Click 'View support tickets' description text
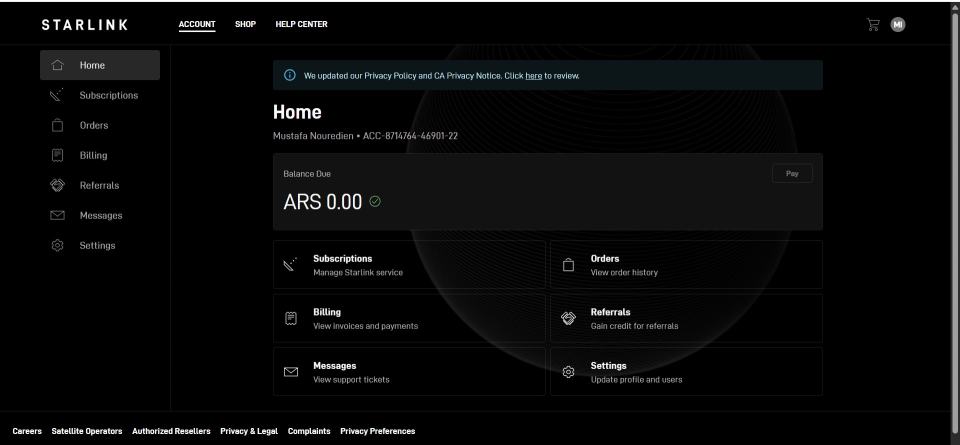Viewport: 960px width, 445px height. coord(351,380)
